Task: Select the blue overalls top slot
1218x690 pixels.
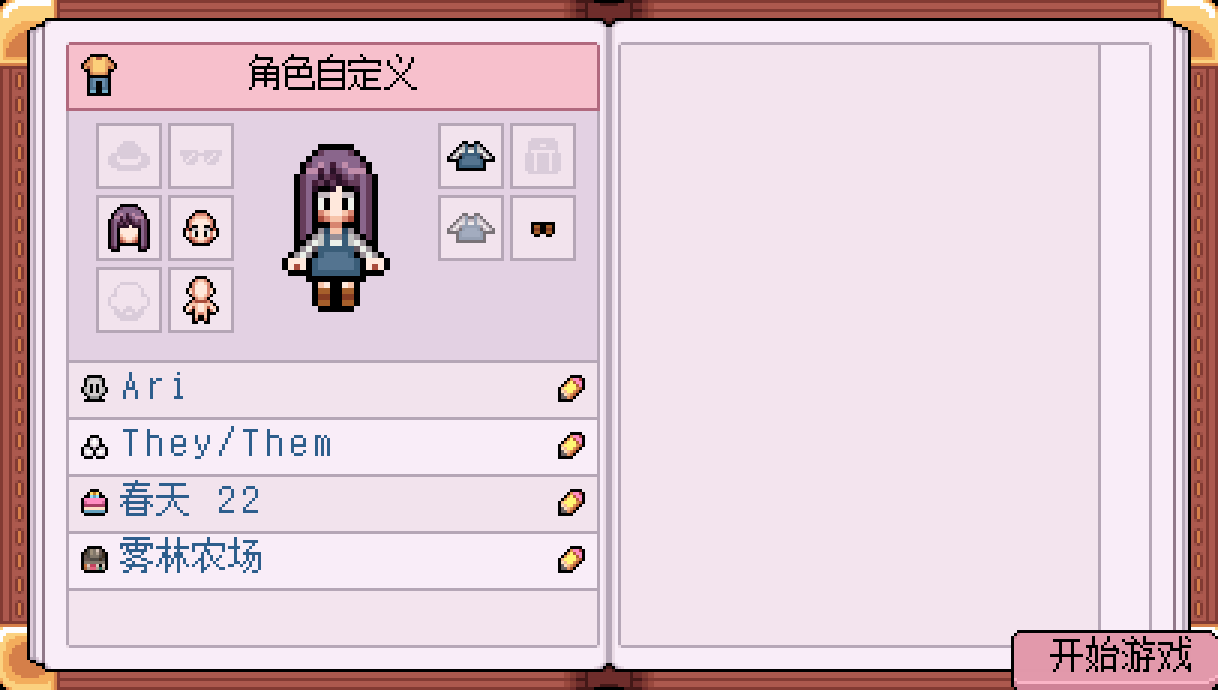Action: [x=471, y=156]
